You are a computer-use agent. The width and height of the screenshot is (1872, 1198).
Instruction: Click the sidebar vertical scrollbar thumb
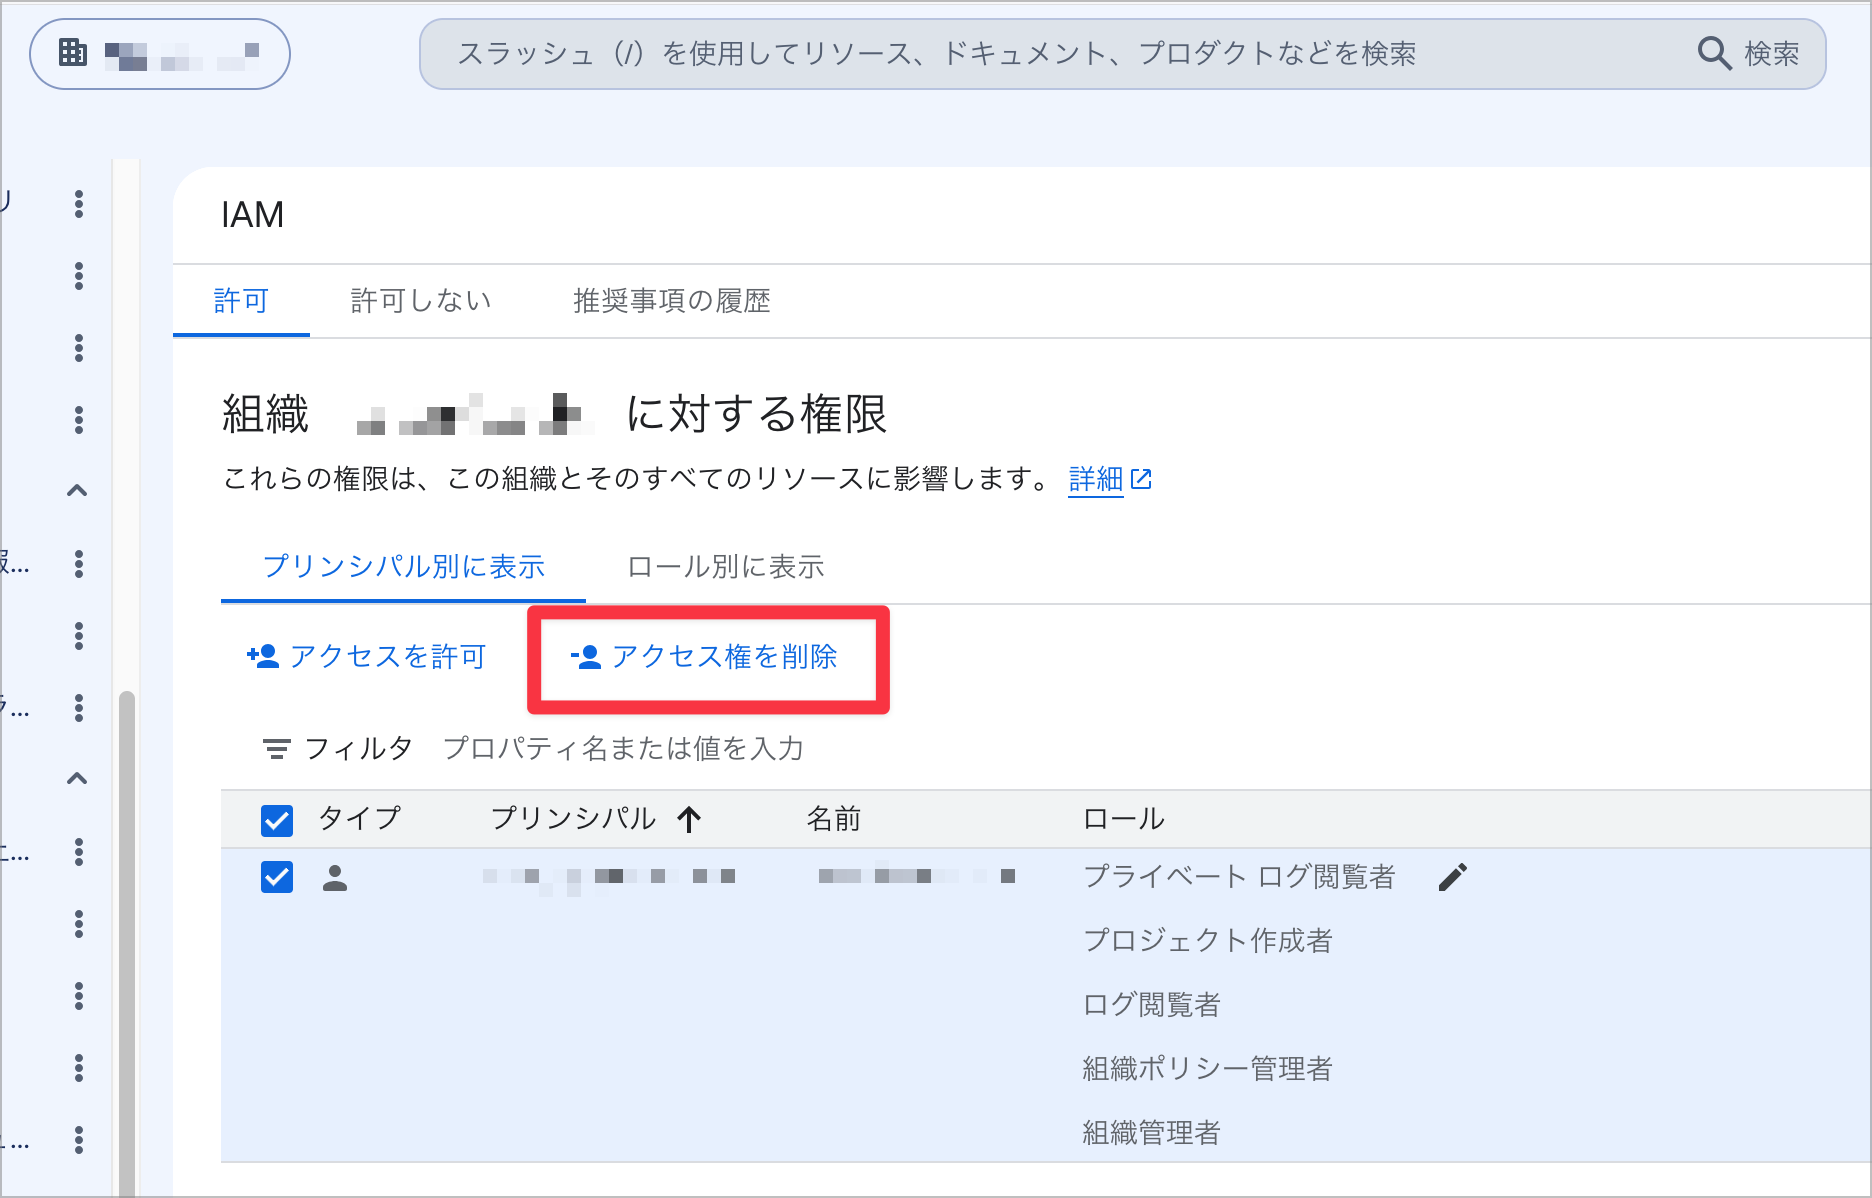click(127, 942)
